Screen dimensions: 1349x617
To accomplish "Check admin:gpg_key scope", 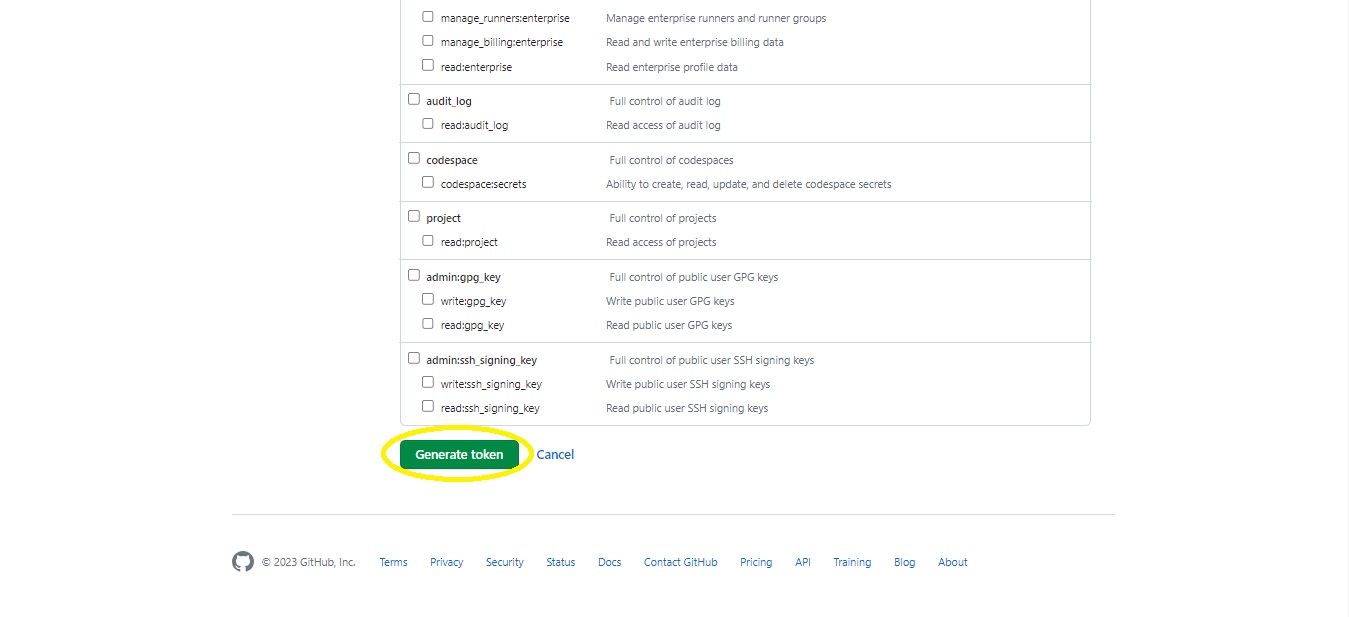I will tap(414, 276).
